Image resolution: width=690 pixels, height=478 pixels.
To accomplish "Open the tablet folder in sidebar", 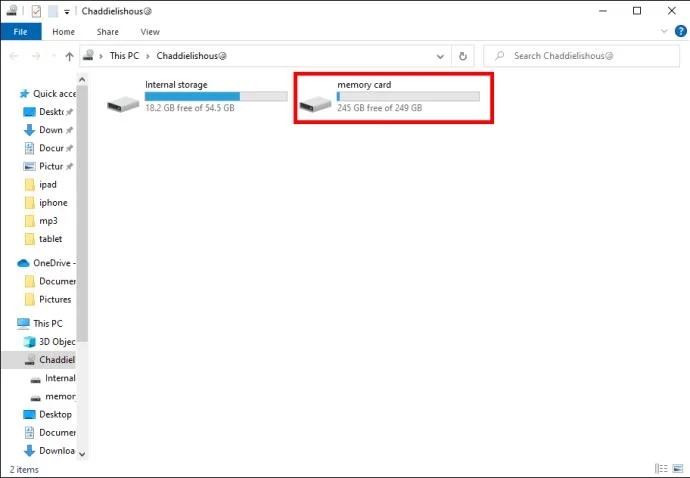I will [43, 239].
